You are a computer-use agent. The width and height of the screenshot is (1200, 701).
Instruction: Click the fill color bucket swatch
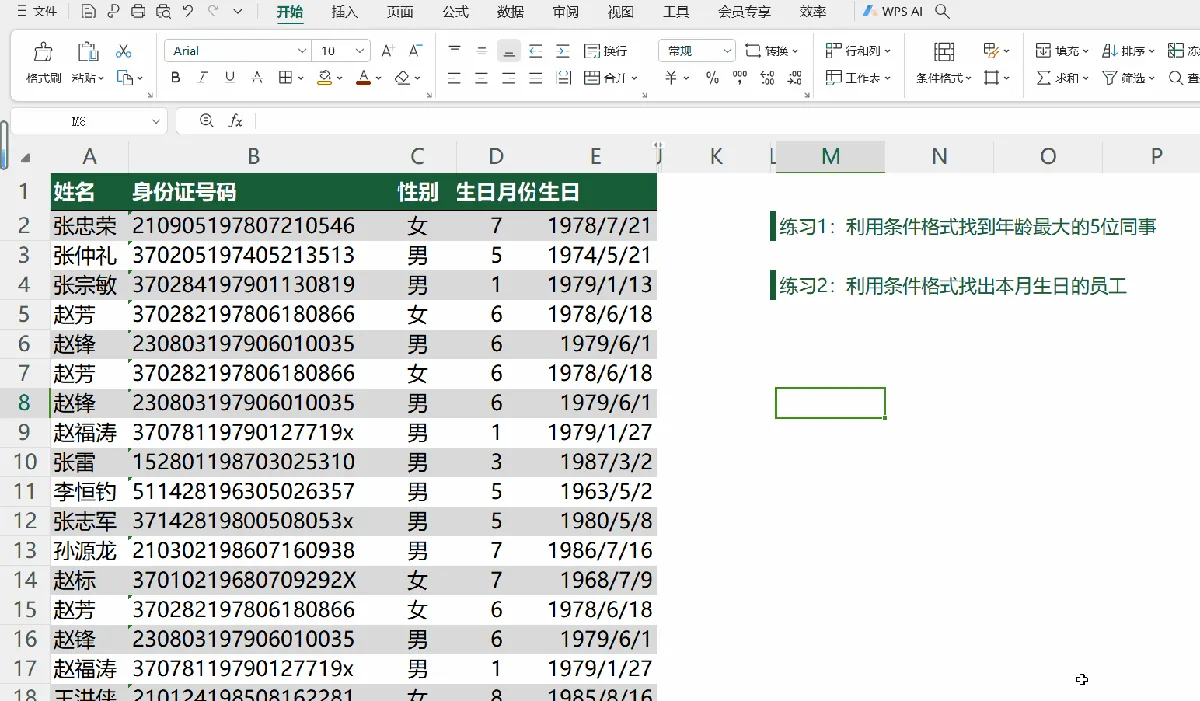324,77
